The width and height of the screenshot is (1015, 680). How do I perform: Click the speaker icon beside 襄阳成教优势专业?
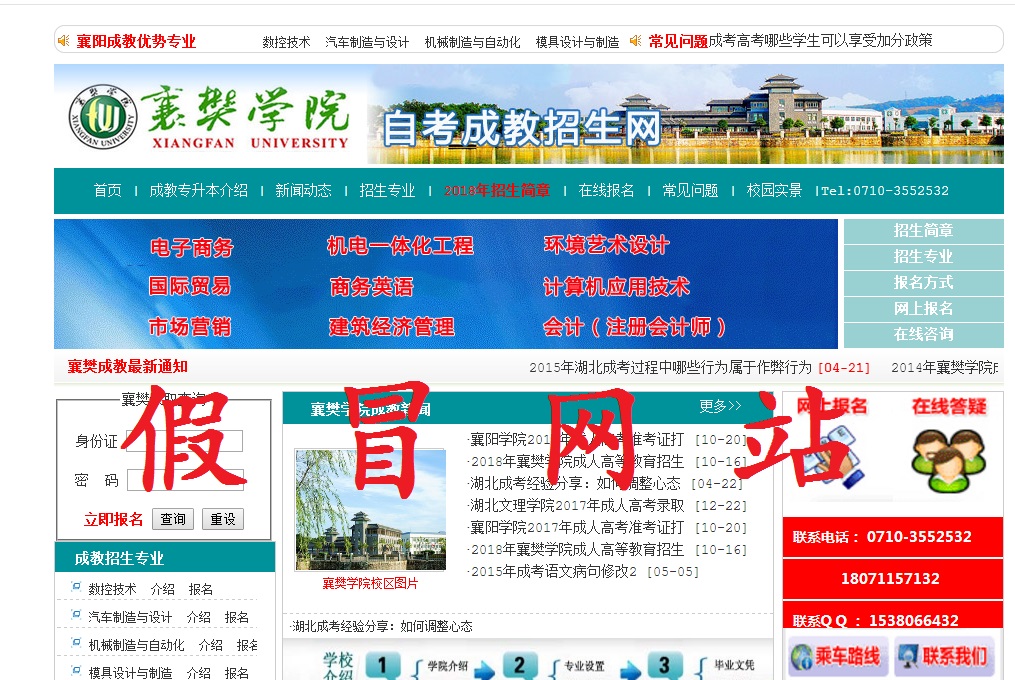63,41
